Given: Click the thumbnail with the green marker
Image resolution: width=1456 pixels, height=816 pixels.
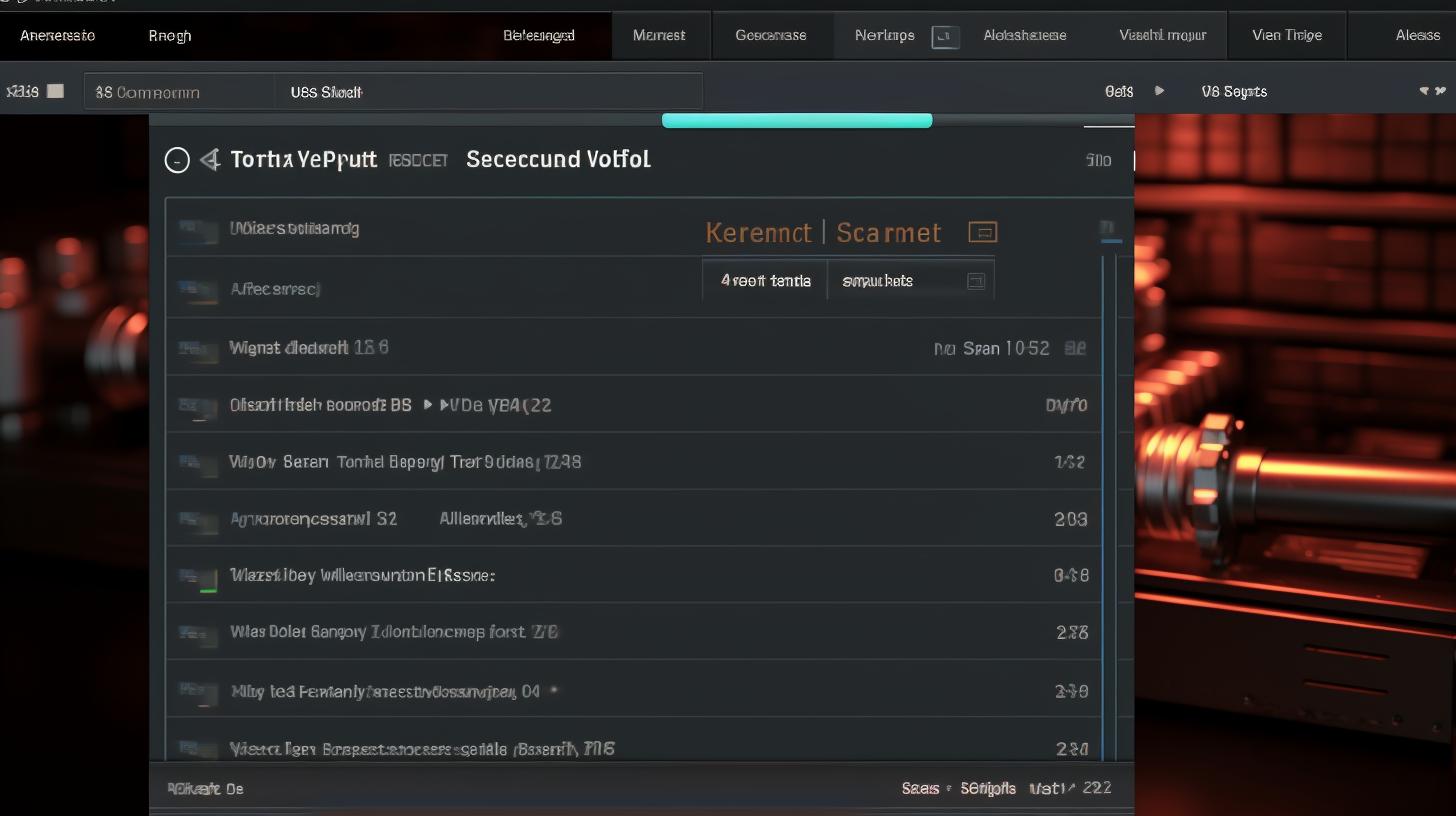Looking at the screenshot, I should tap(198, 574).
